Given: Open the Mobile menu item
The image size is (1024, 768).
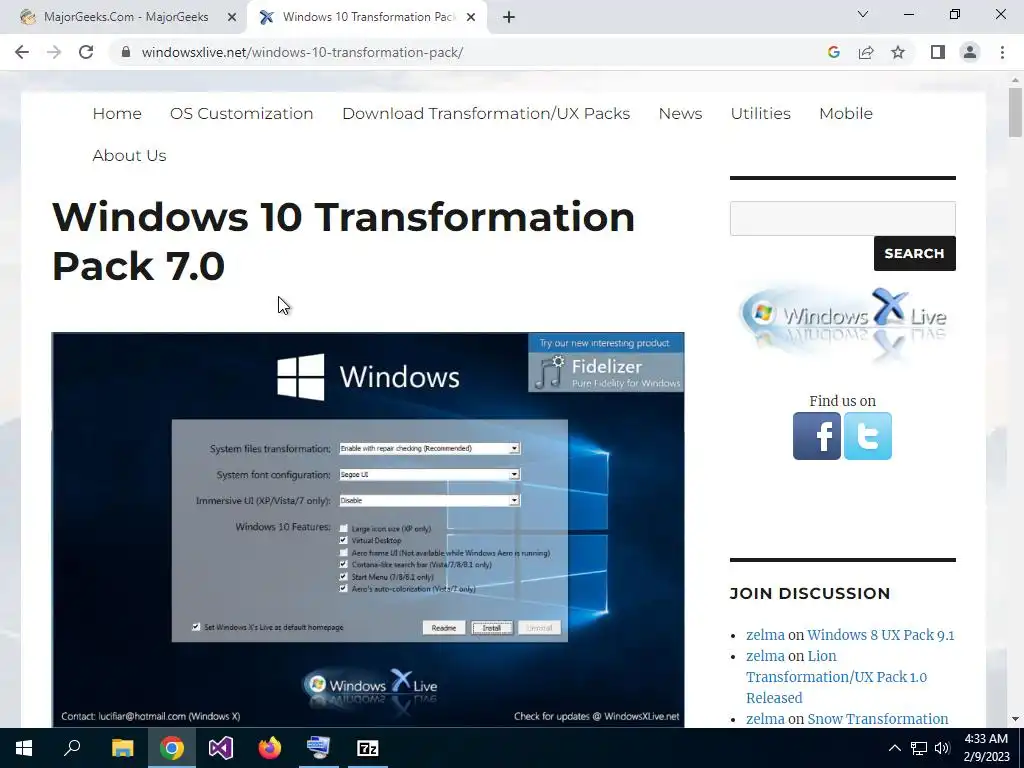Looking at the screenshot, I should pos(846,114).
